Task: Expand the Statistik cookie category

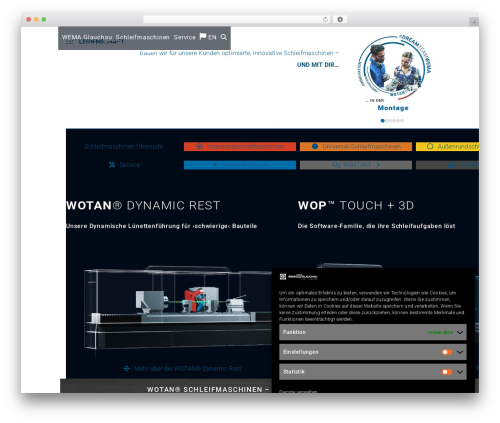Action: (x=460, y=372)
